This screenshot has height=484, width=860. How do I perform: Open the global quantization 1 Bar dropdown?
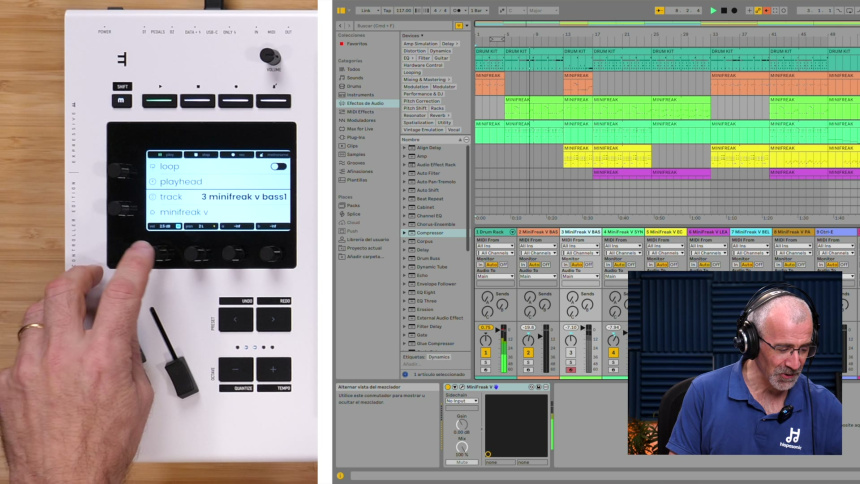479,10
